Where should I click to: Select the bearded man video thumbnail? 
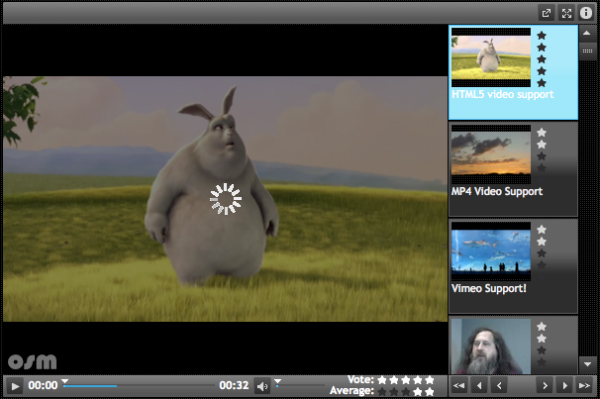click(491, 346)
